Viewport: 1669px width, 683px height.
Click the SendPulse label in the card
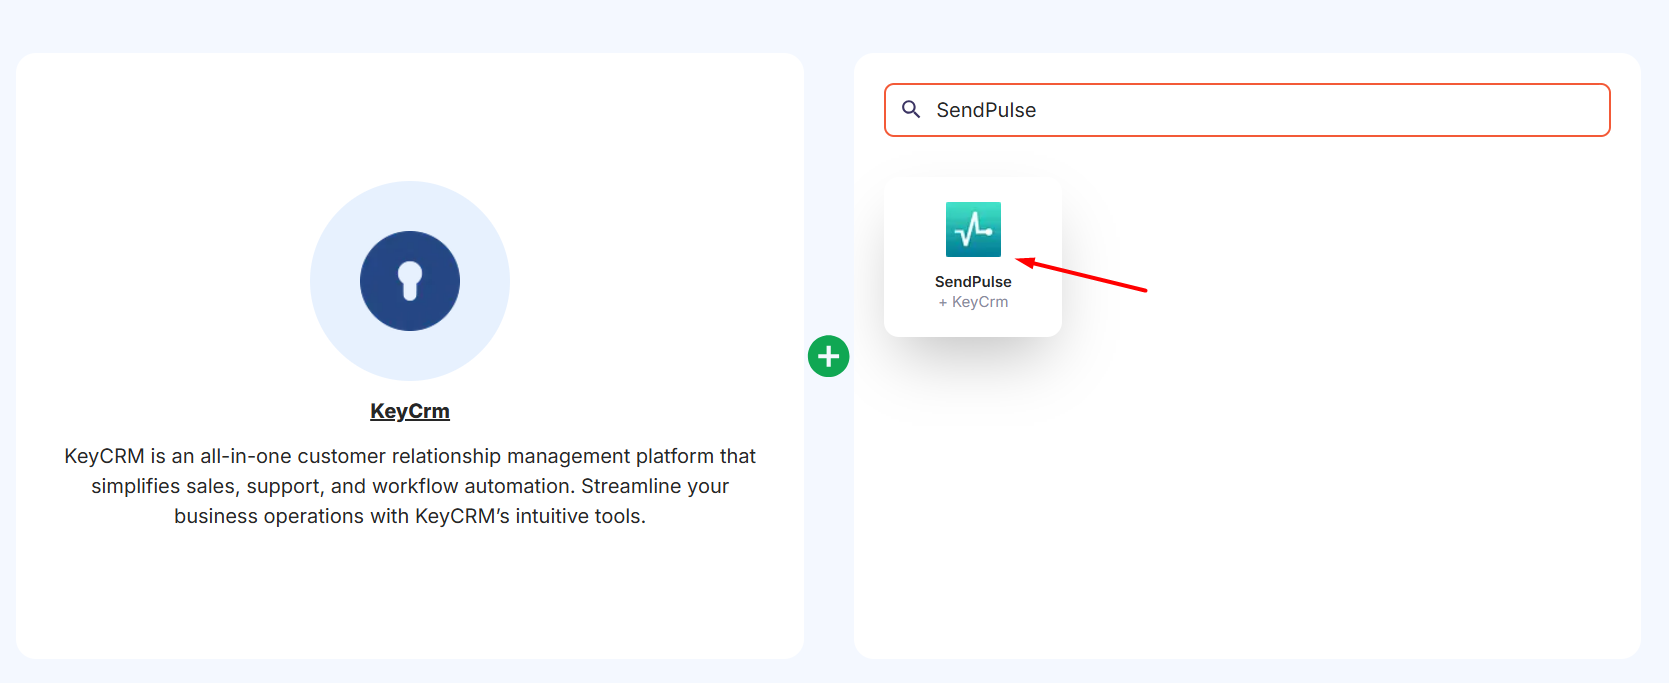[973, 282]
